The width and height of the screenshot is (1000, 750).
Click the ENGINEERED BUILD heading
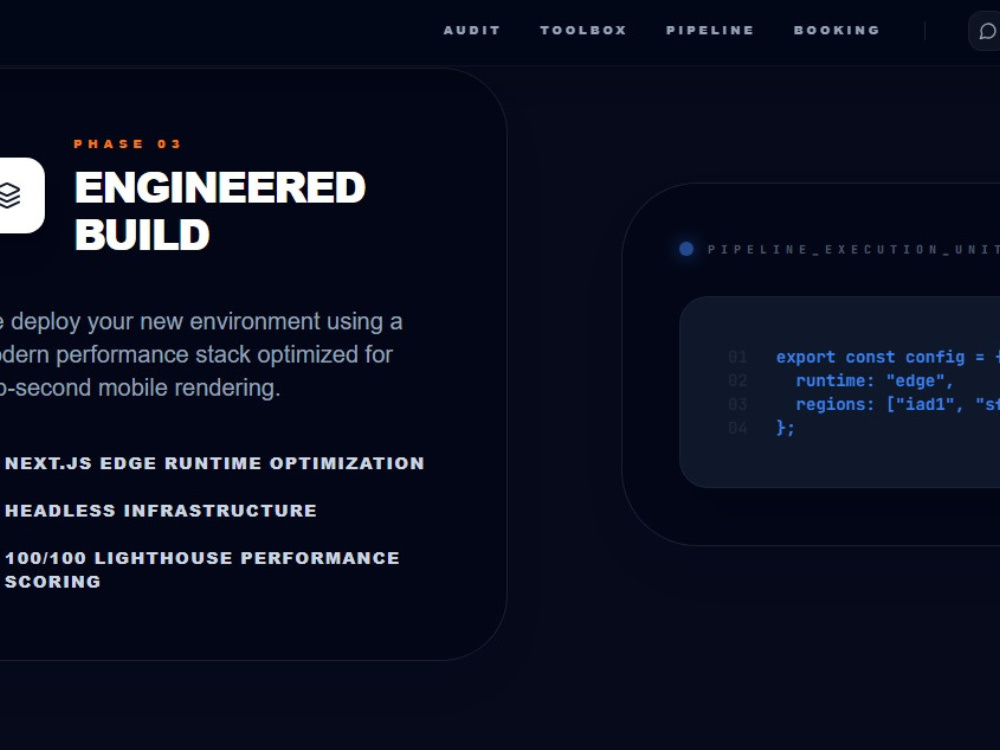tap(220, 210)
